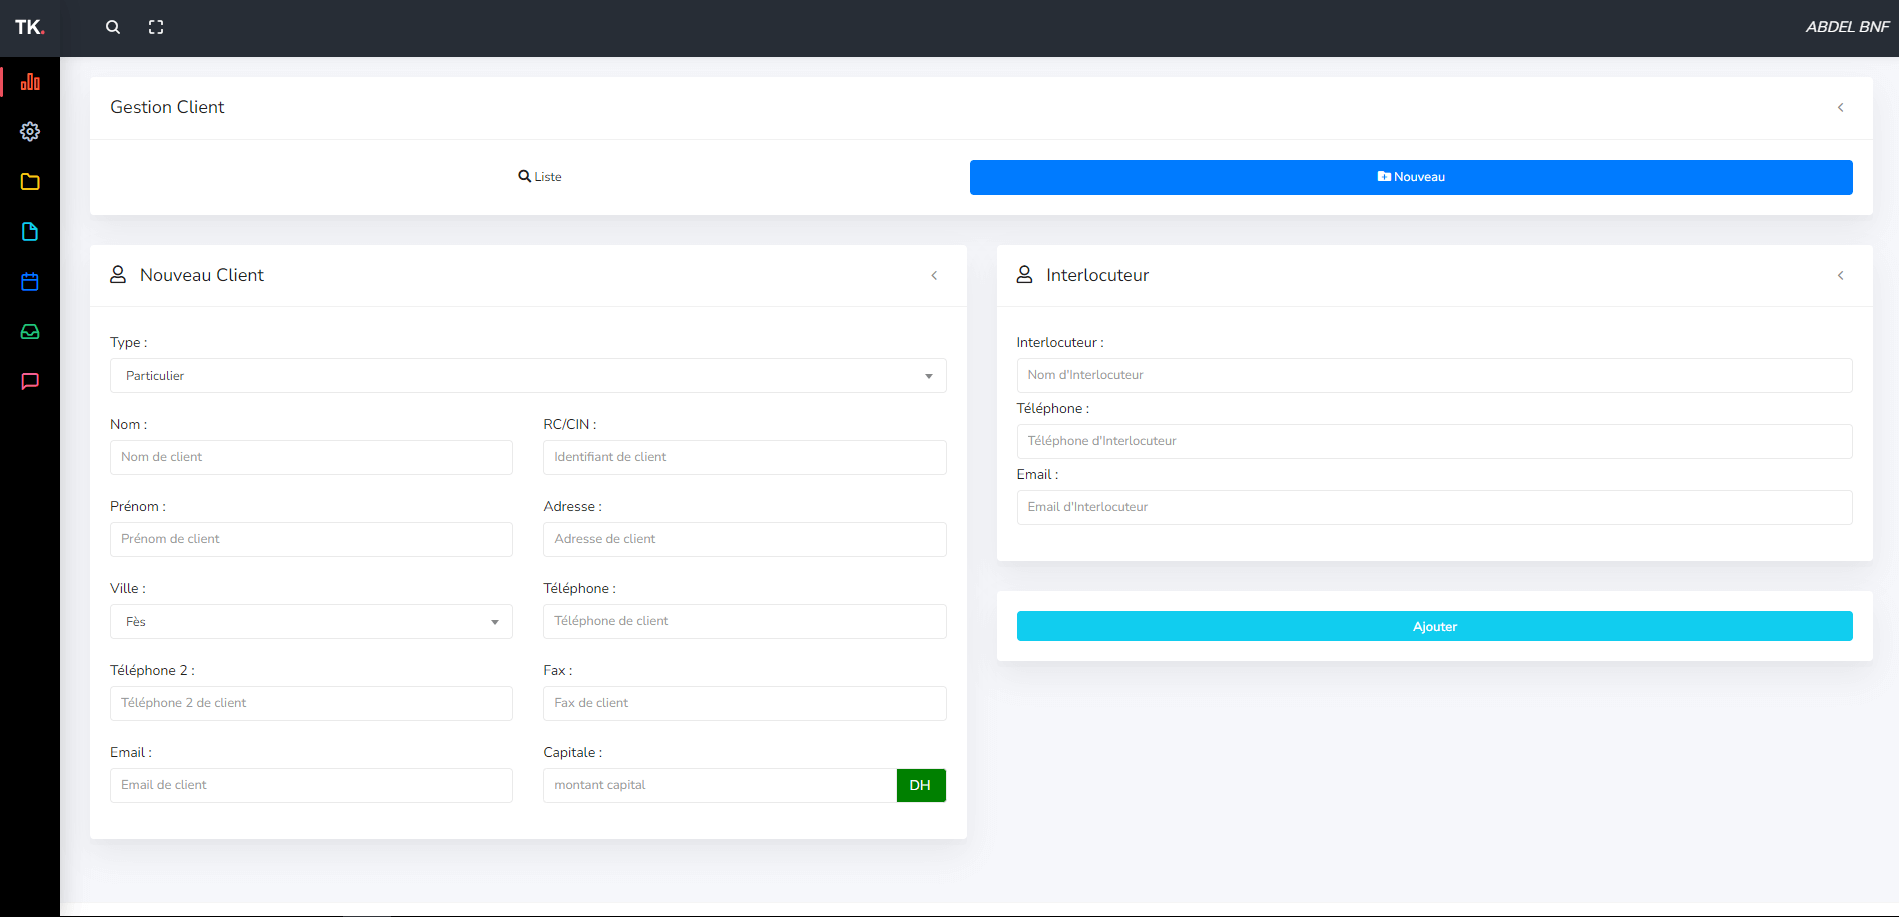
Task: Click the Interlocuteur panel heading text
Action: tap(1097, 275)
